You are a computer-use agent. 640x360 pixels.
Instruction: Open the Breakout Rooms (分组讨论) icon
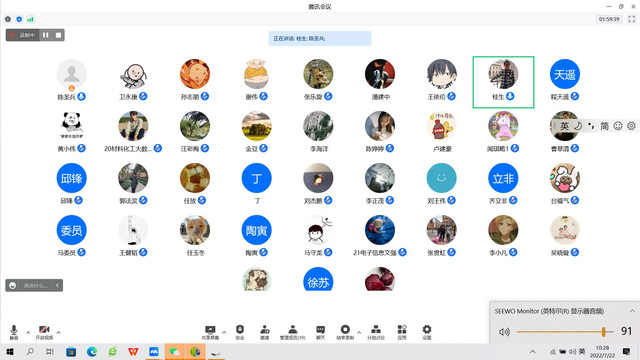376,332
